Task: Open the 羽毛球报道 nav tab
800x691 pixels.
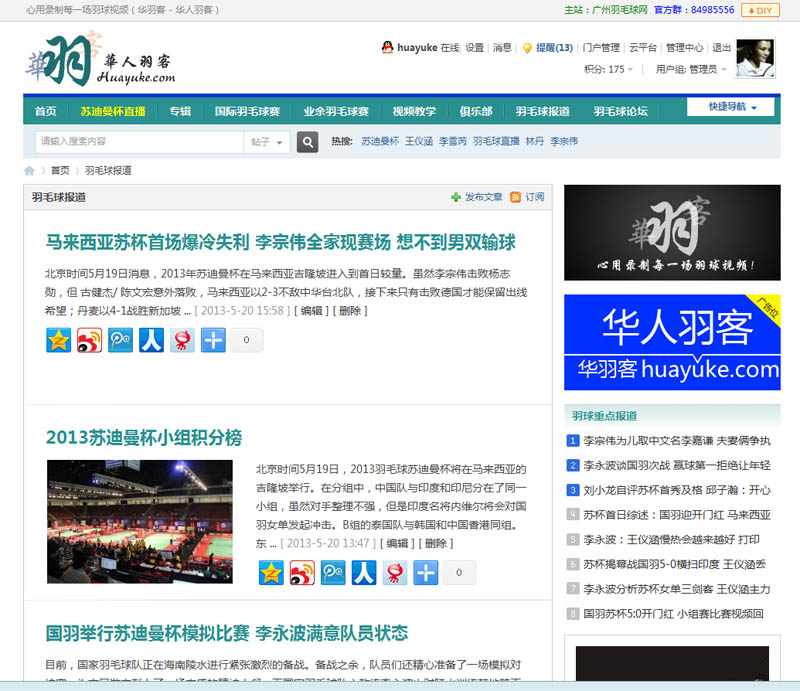Action: 542,111
